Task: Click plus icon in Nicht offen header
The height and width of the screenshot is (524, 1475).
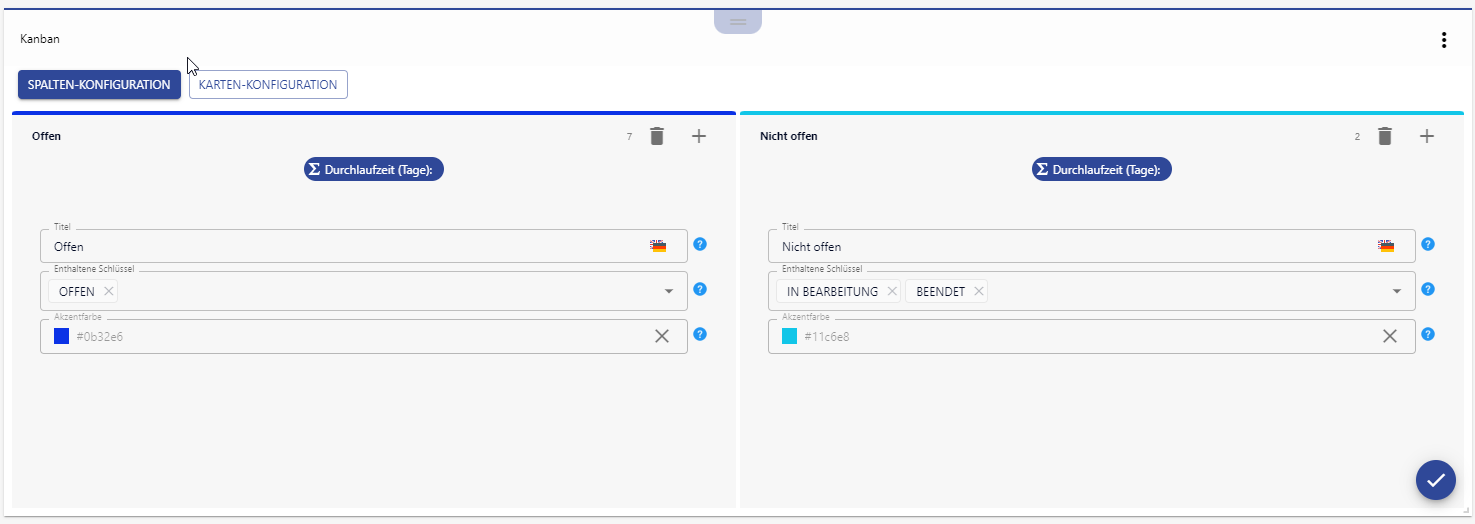Action: (x=1427, y=137)
